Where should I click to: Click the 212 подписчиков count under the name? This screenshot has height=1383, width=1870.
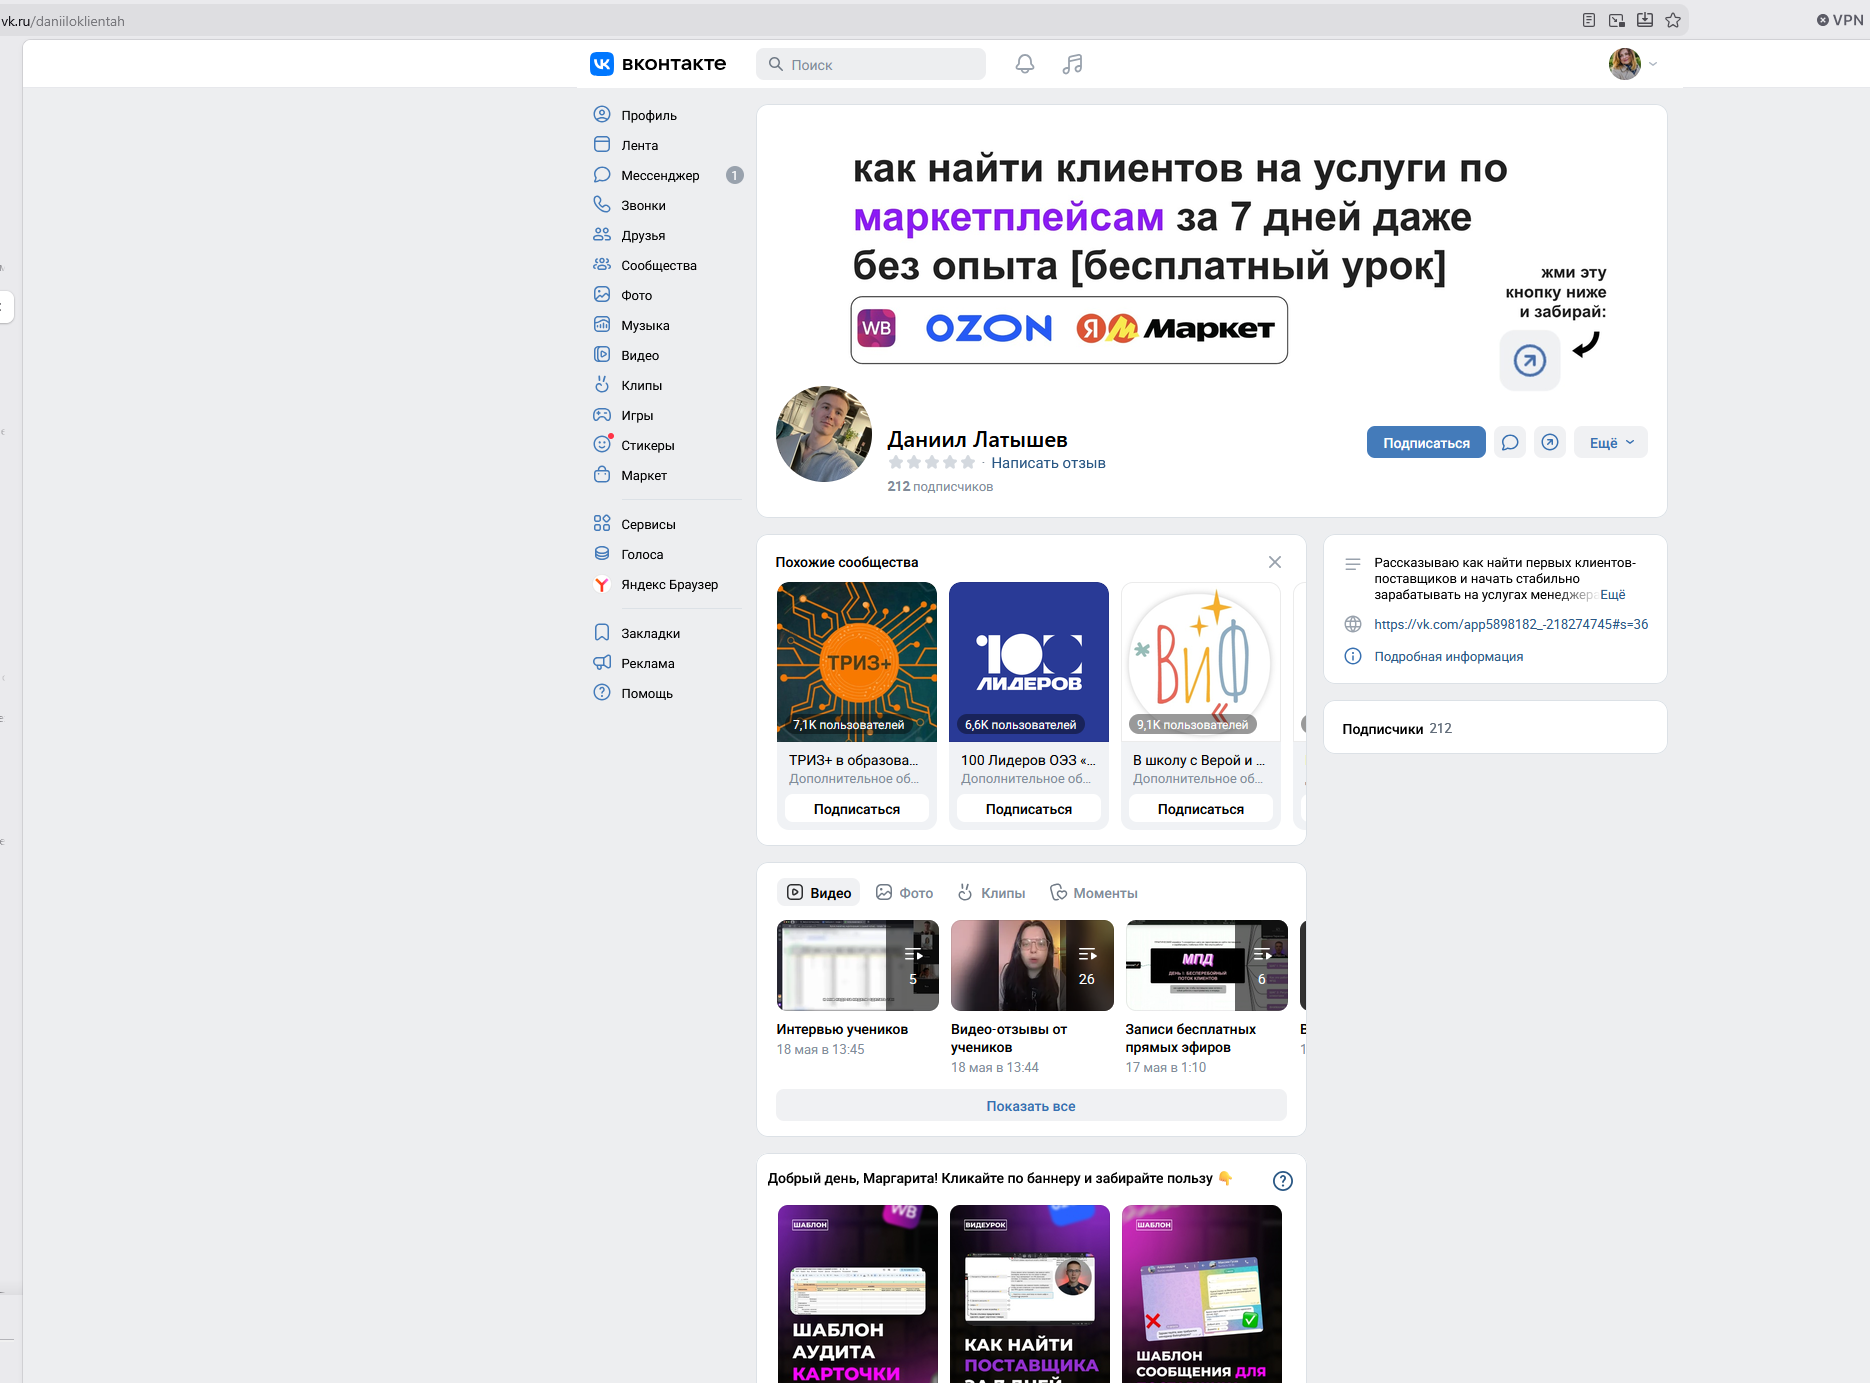pyautogui.click(x=940, y=487)
